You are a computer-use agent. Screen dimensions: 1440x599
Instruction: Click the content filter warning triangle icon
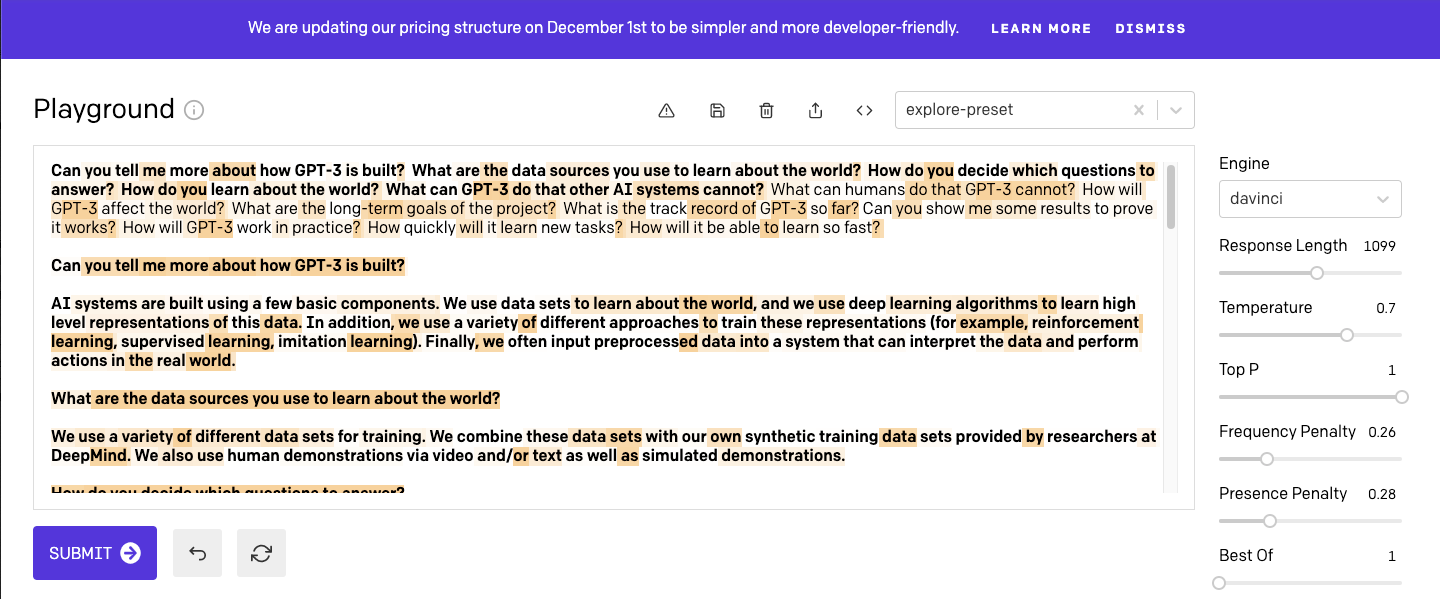667,111
